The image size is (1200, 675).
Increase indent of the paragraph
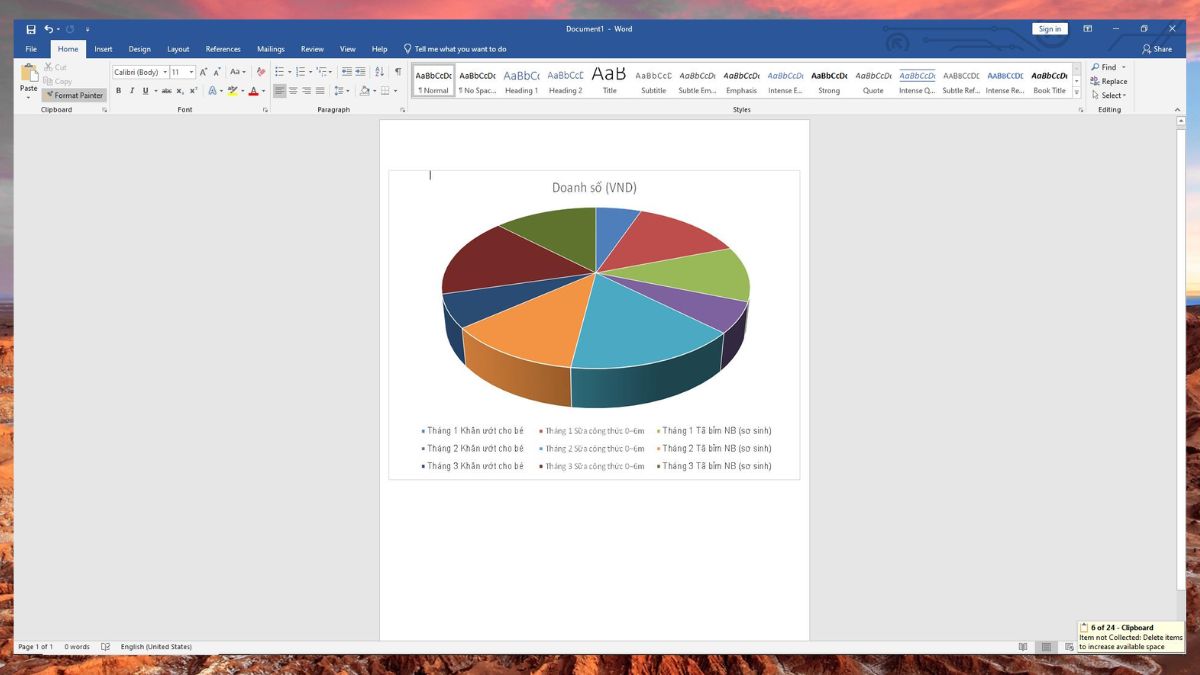tap(360, 72)
